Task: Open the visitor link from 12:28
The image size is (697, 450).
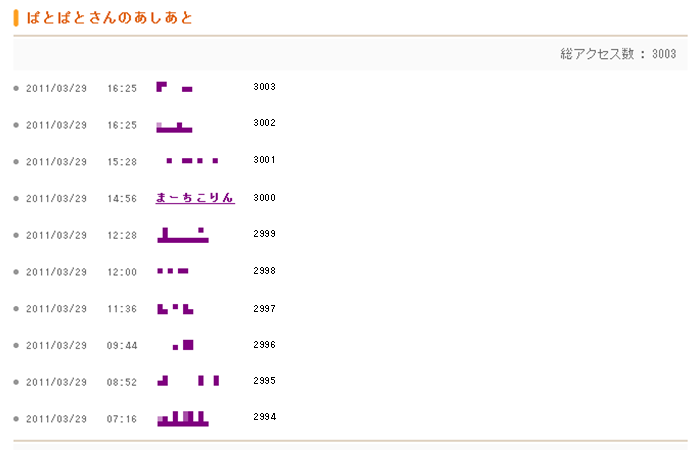Action: 183,235
